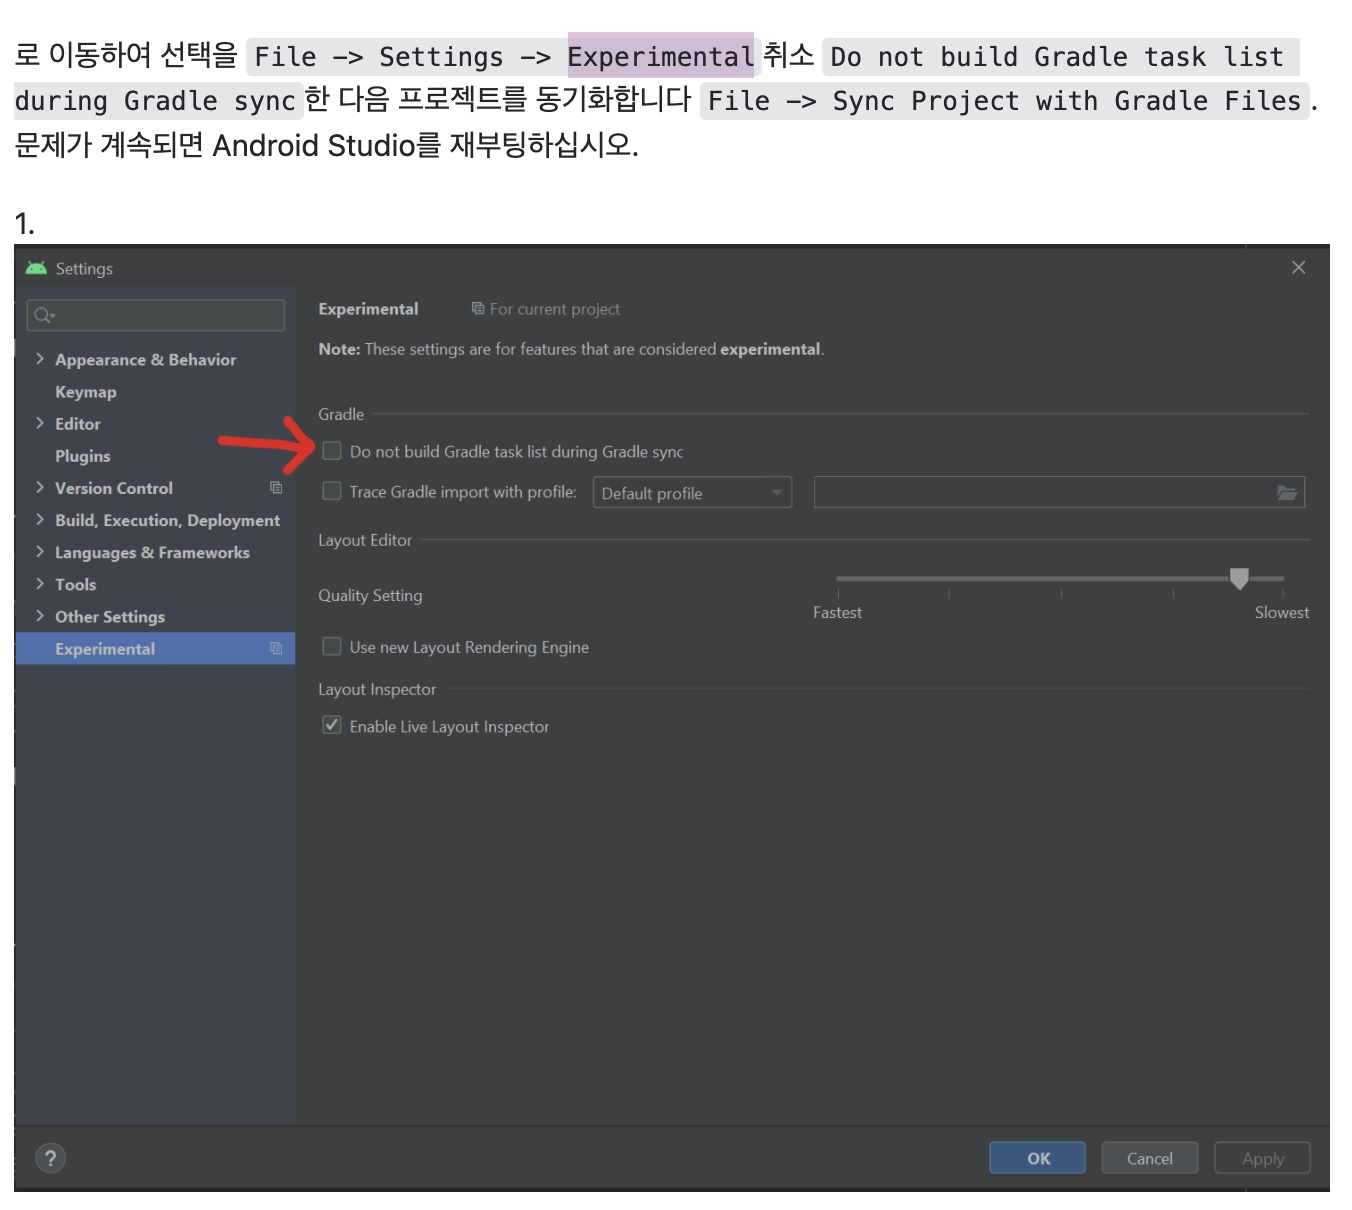Select the Tools label in sidebar
Viewport: 1352px width, 1210px height.
click(x=76, y=585)
